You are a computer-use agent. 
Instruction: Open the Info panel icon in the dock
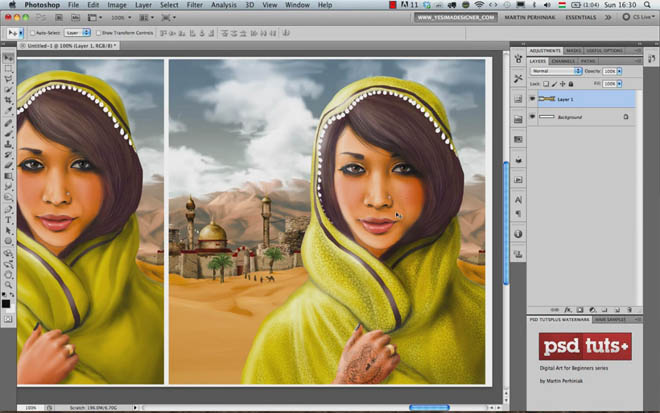[518, 234]
